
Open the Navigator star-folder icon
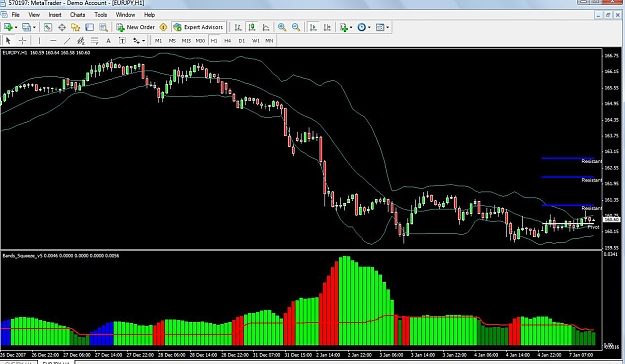click(75, 27)
